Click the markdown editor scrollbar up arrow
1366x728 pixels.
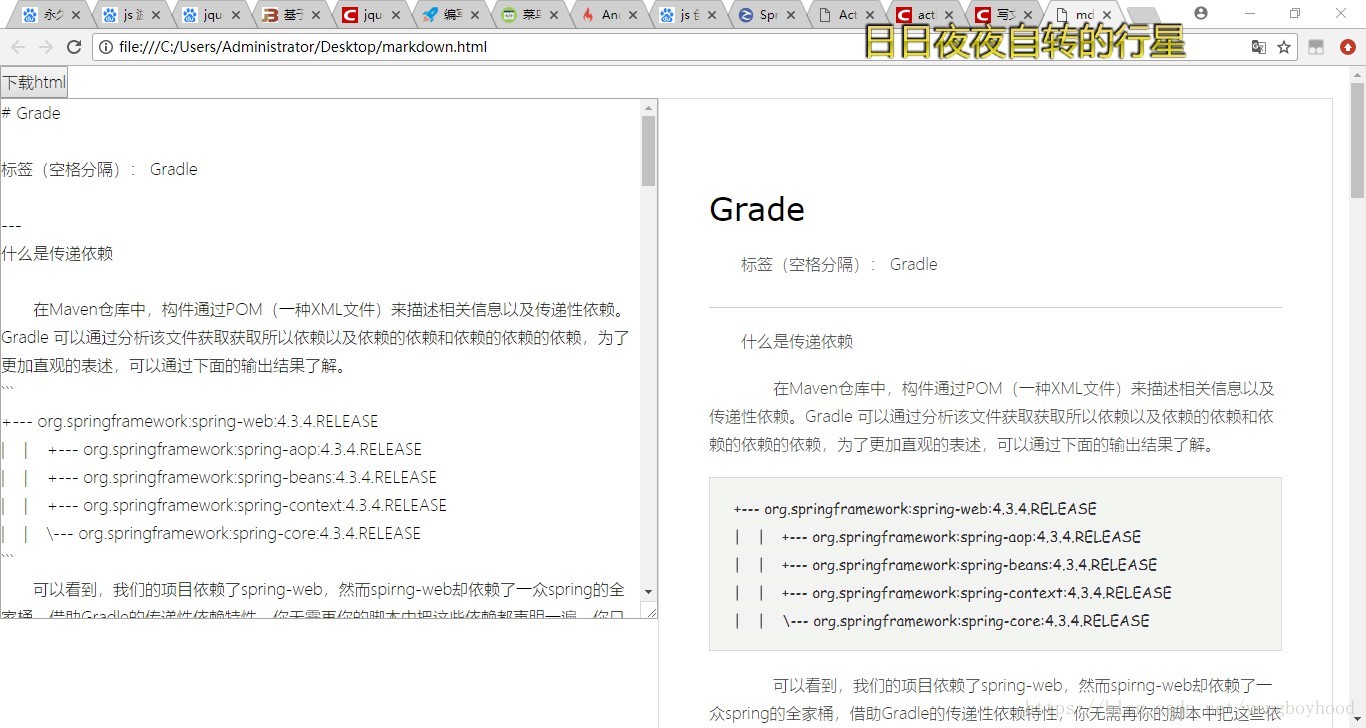coord(648,107)
